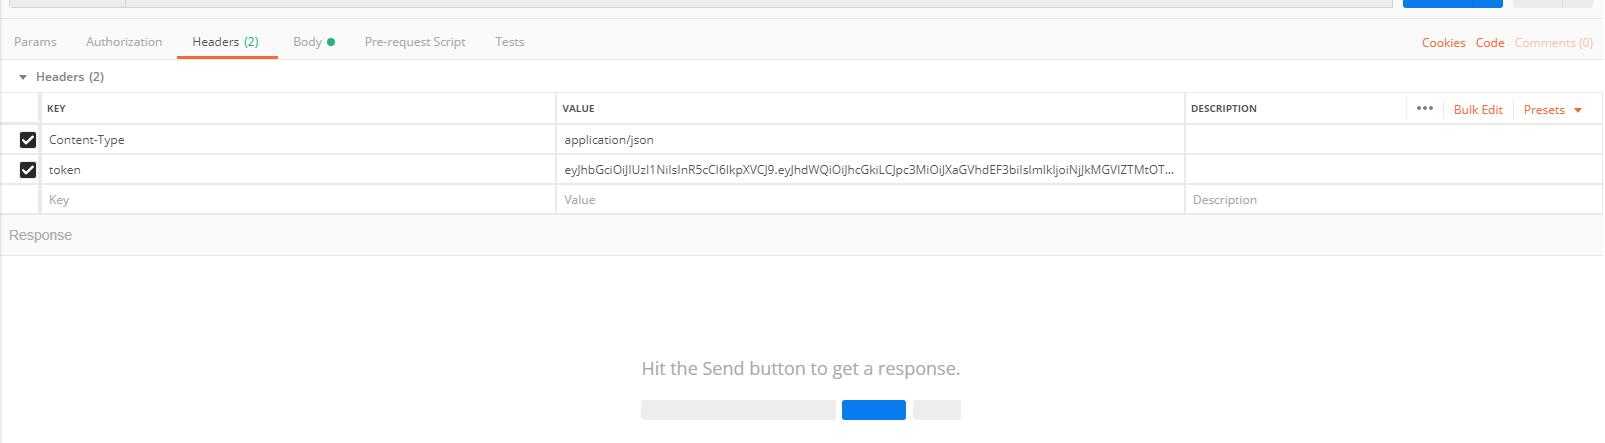Click the Bulk Edit button
This screenshot has width=1605, height=443.
pos(1477,110)
